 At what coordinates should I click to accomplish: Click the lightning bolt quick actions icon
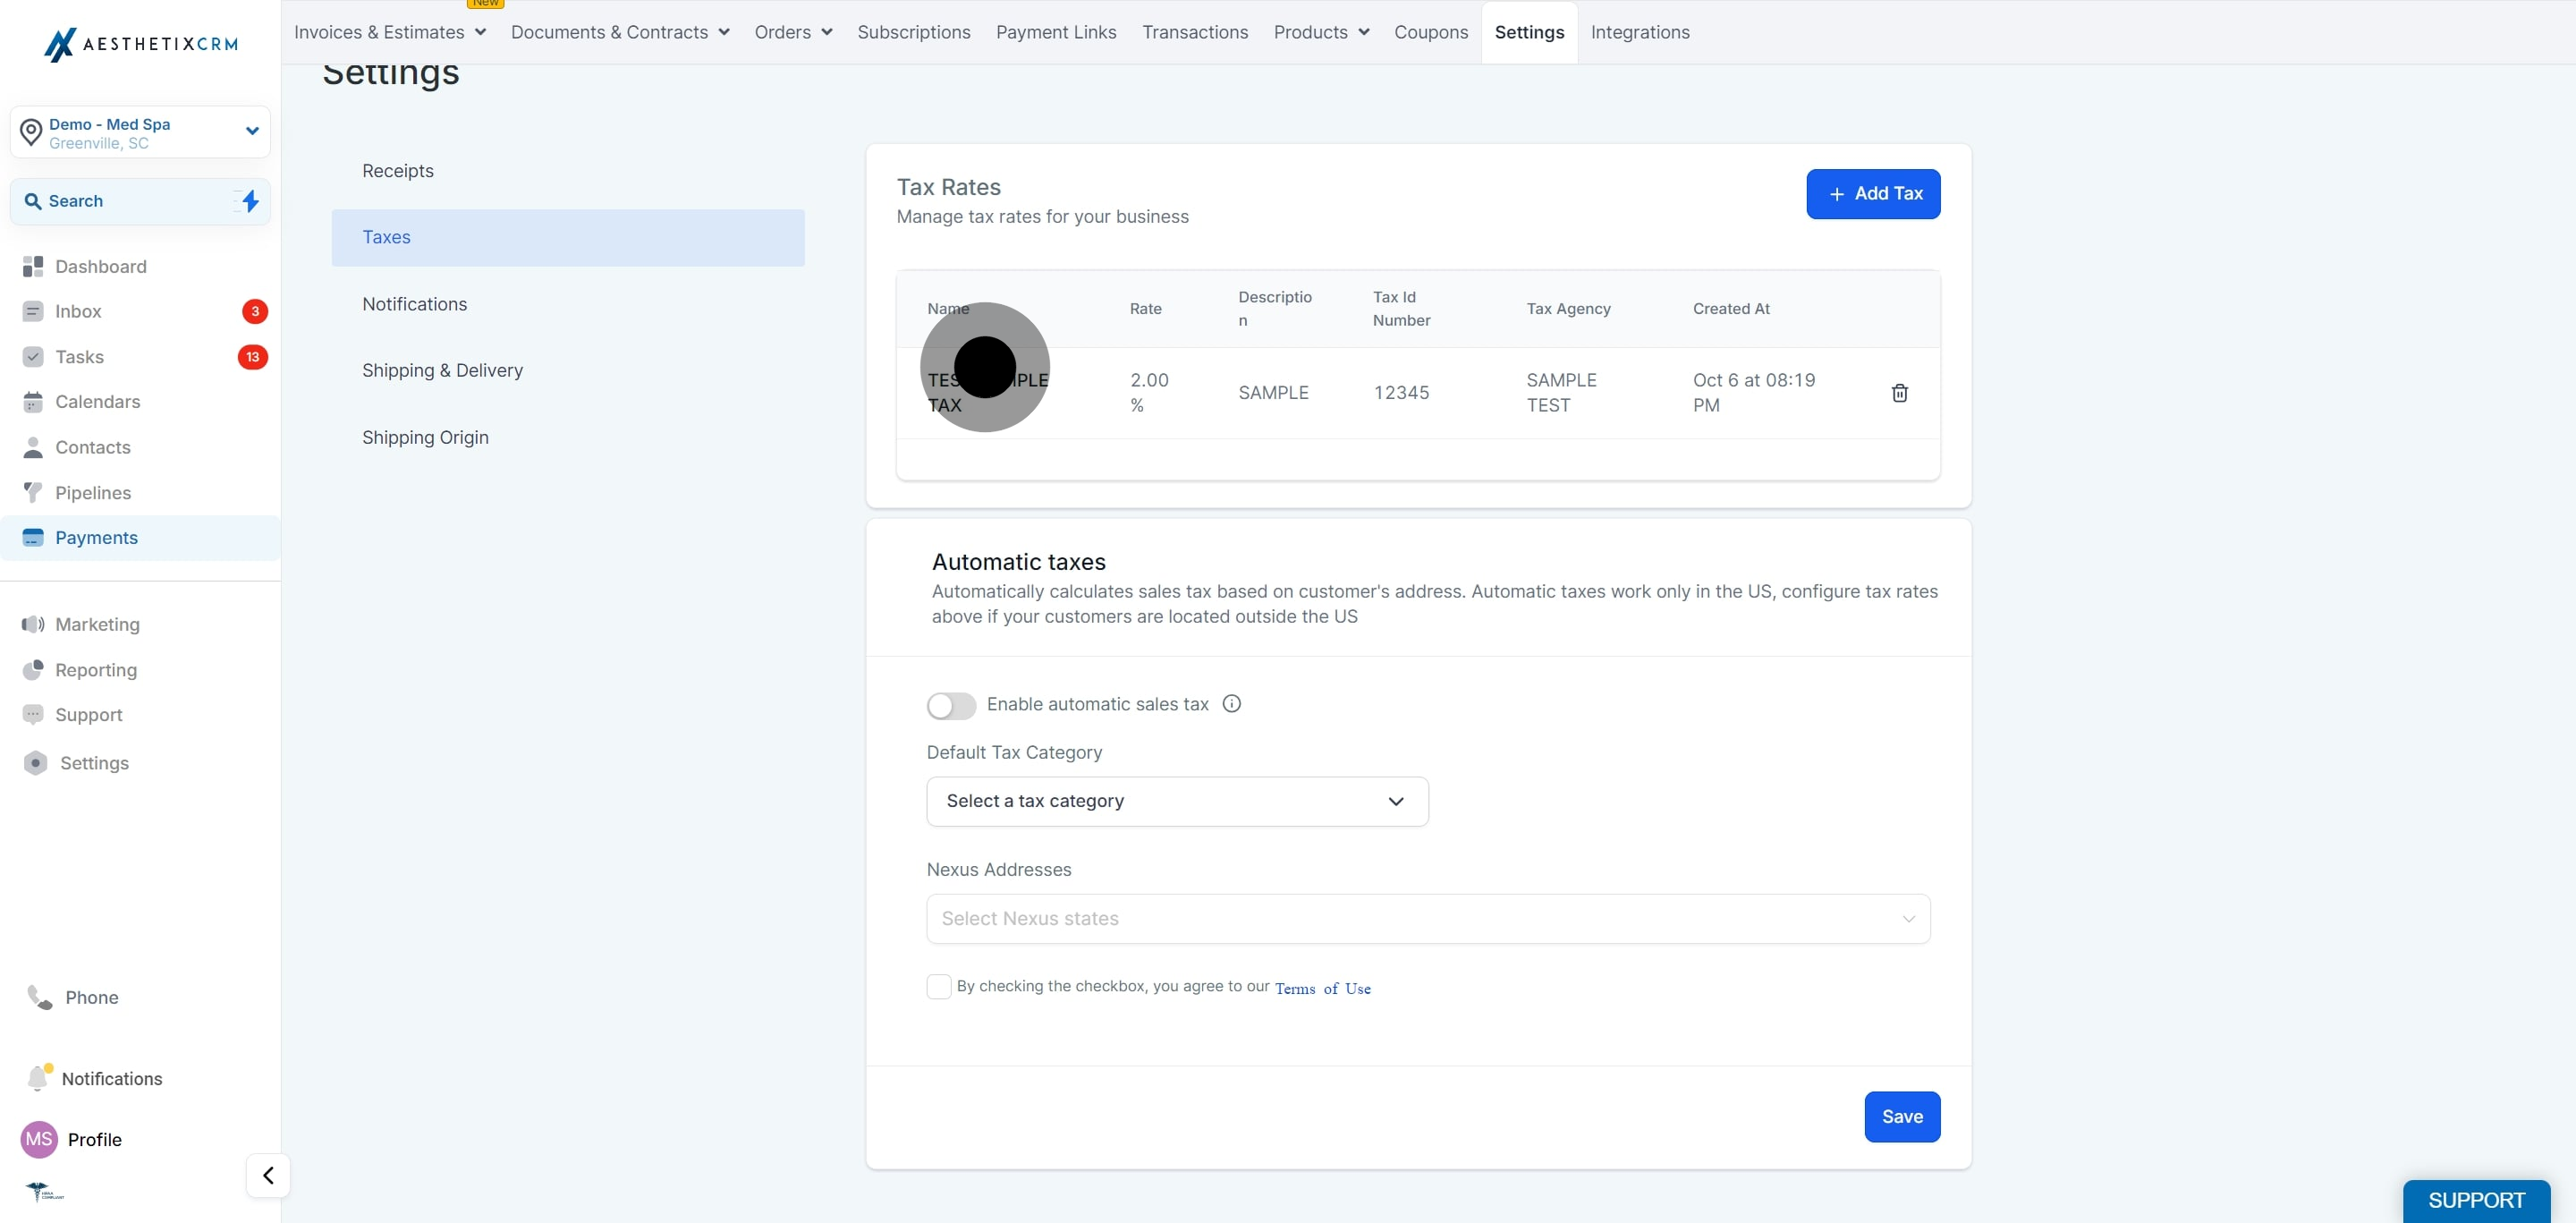point(250,201)
